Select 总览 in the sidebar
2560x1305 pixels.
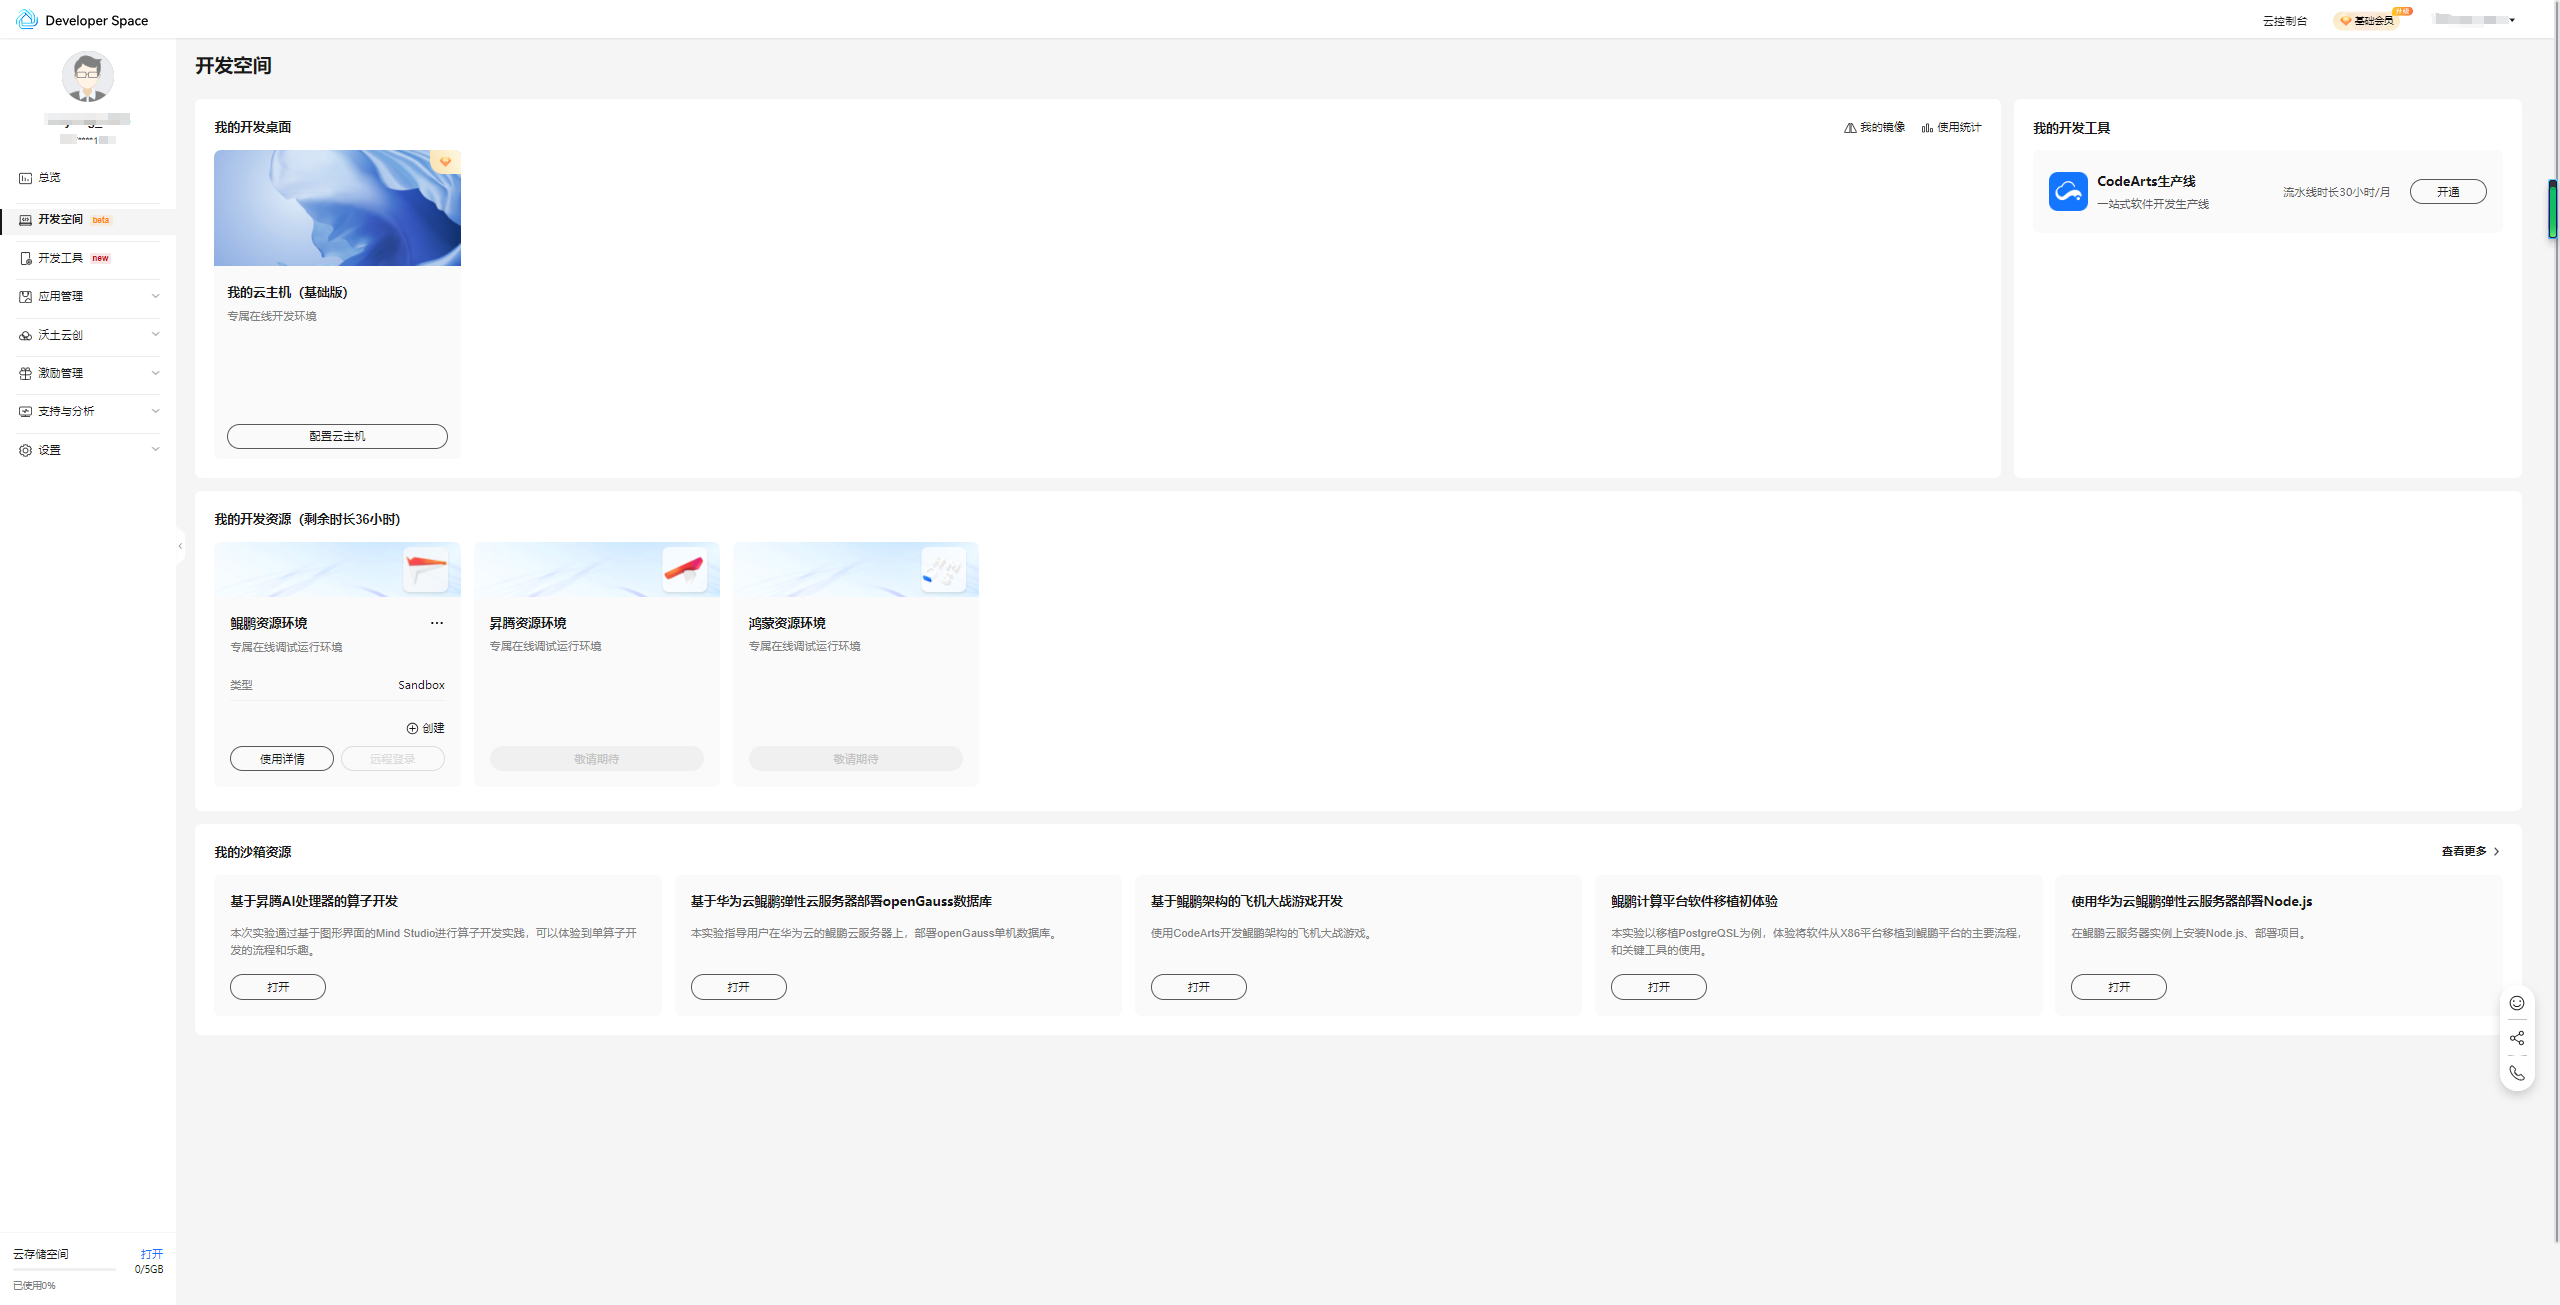(x=49, y=178)
